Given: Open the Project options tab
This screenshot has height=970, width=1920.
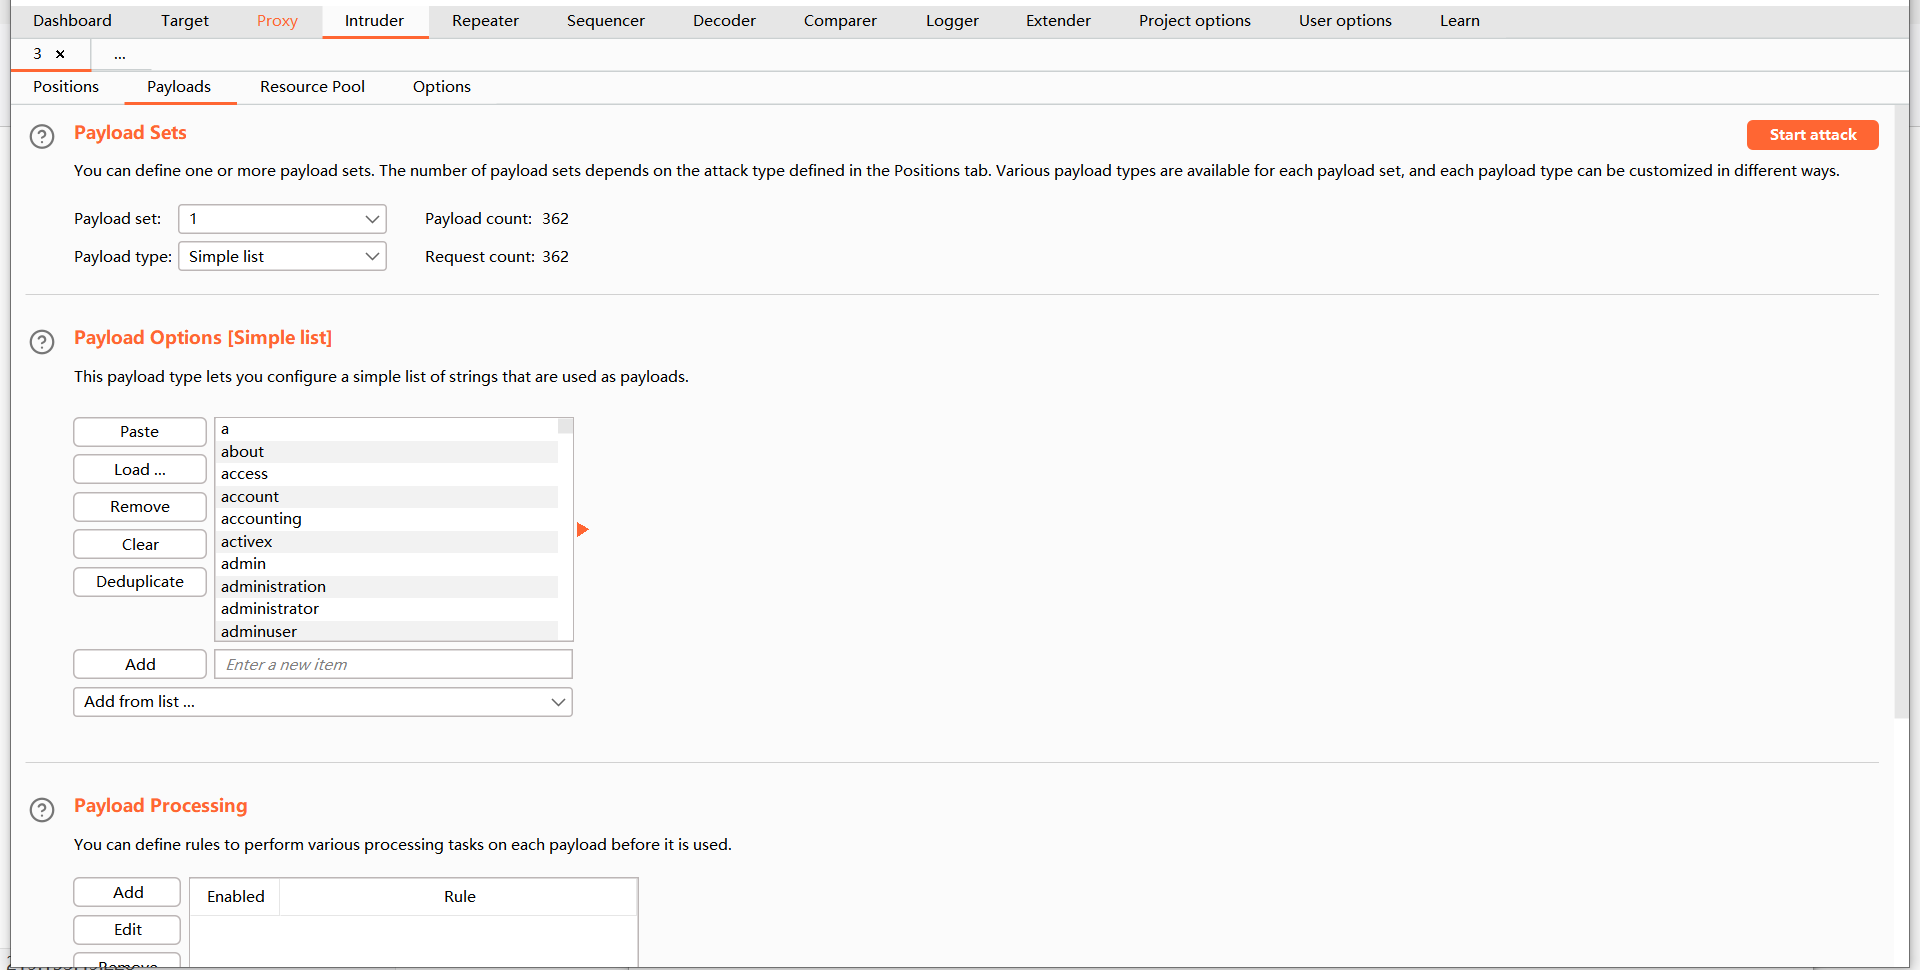Looking at the screenshot, I should click(x=1195, y=20).
